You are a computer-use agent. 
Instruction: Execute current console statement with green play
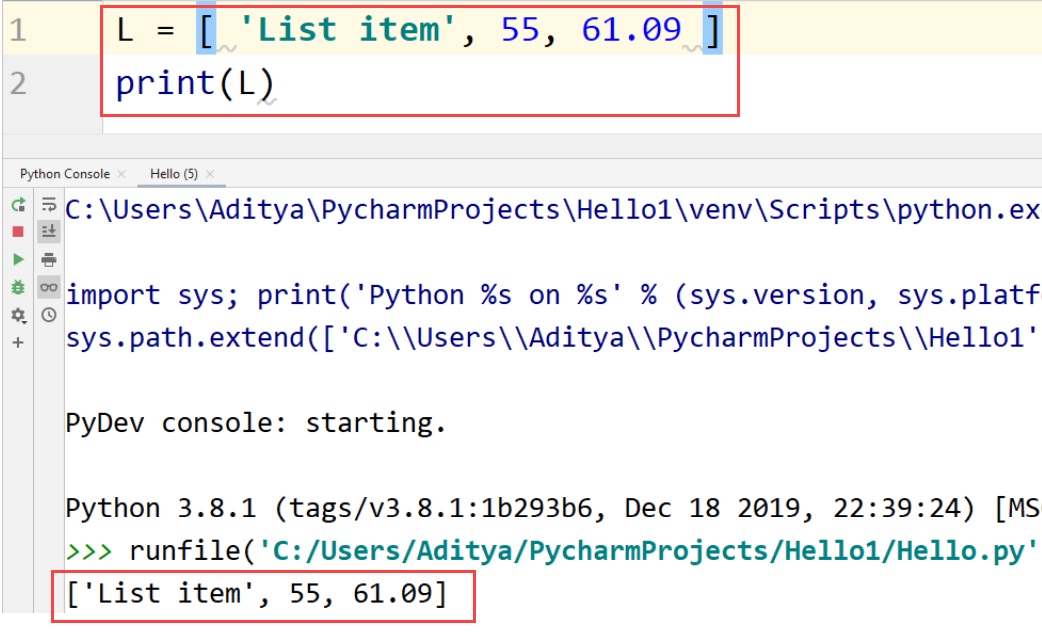point(18,260)
